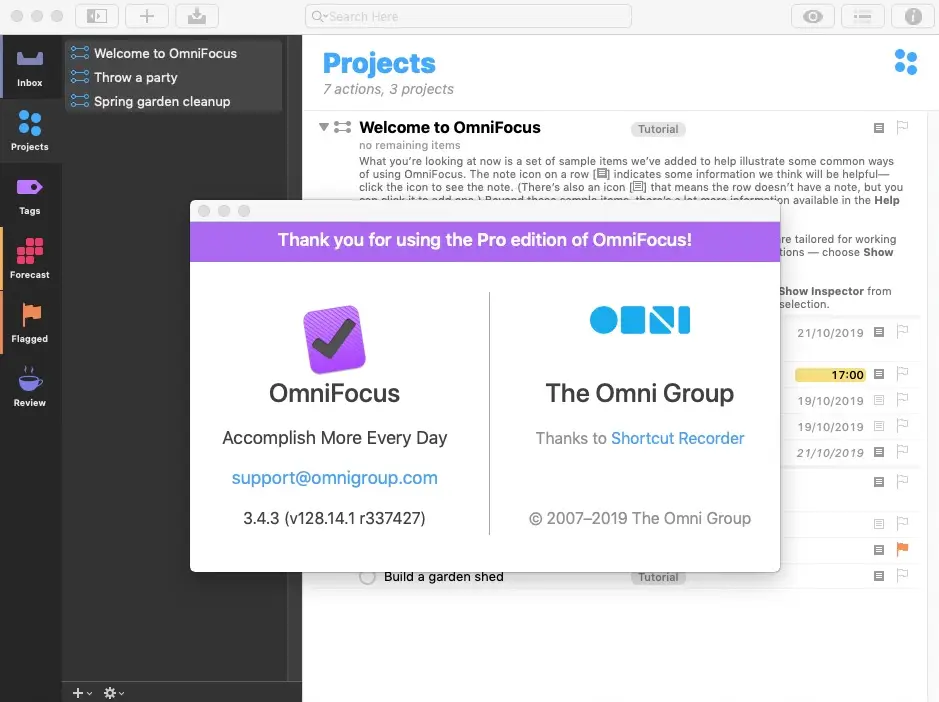Click the Omni Group logo in About window

[x=640, y=320]
